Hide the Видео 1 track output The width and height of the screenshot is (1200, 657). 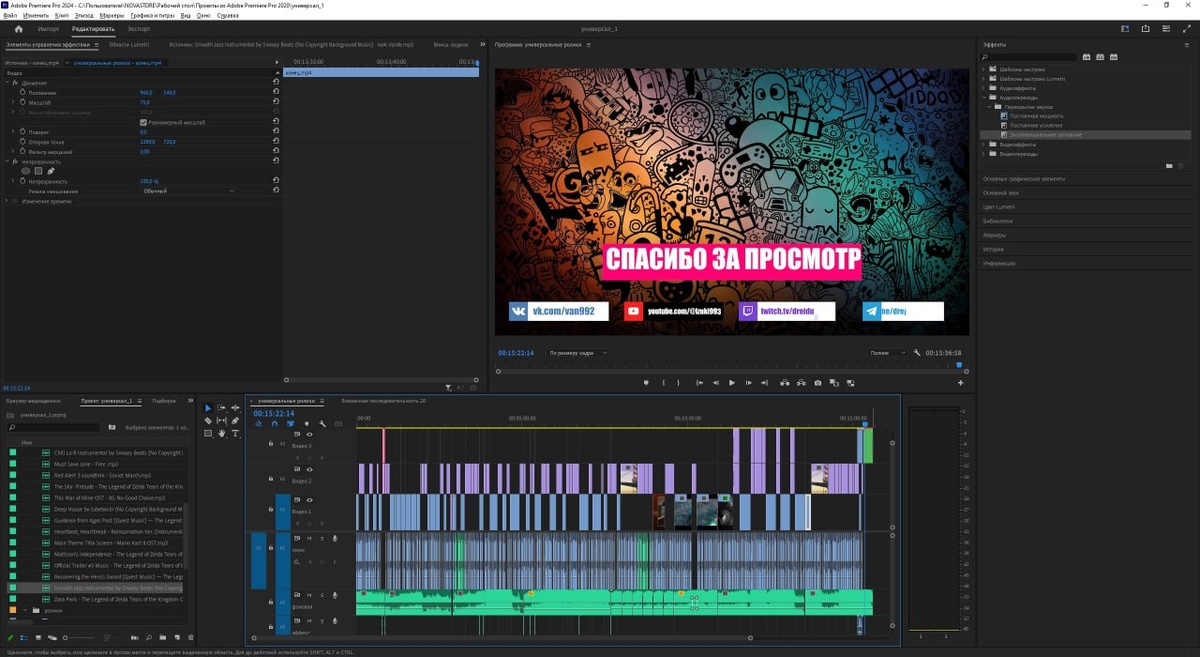pos(310,500)
